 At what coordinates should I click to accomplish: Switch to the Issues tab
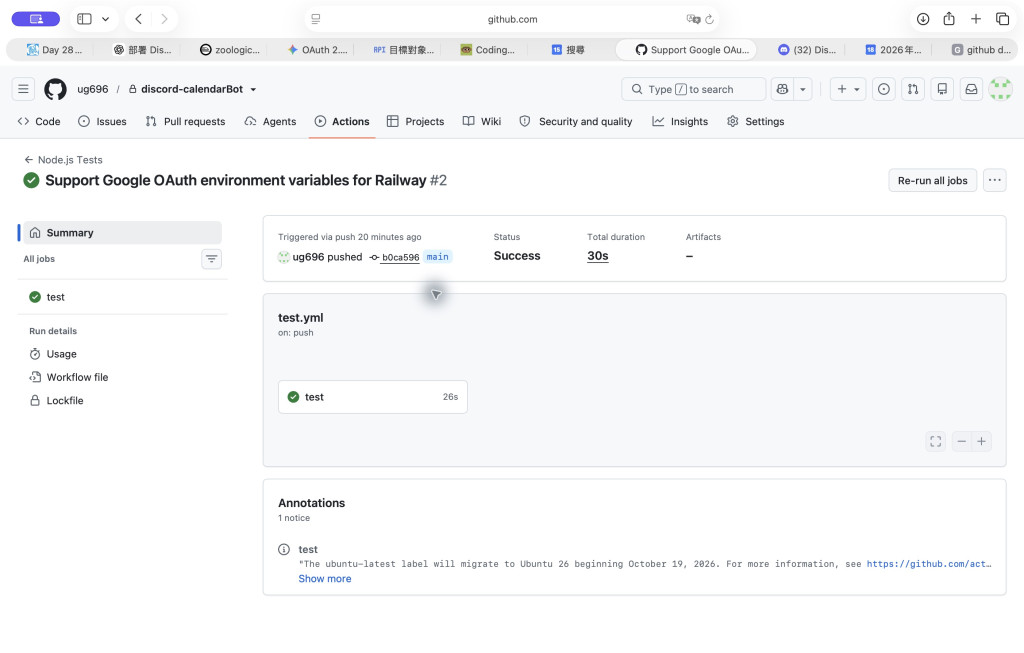click(103, 121)
